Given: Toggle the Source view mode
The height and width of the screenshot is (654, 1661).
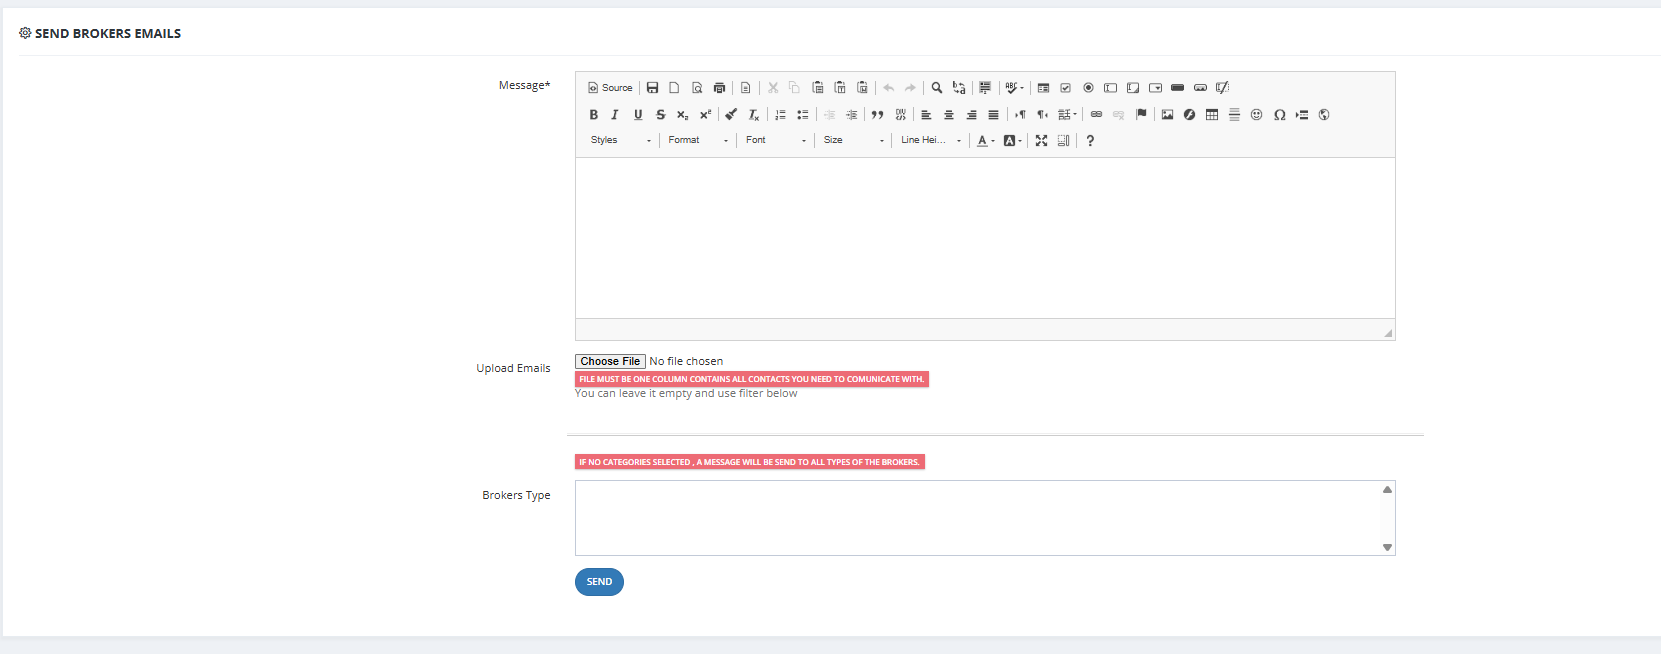Looking at the screenshot, I should 610,88.
